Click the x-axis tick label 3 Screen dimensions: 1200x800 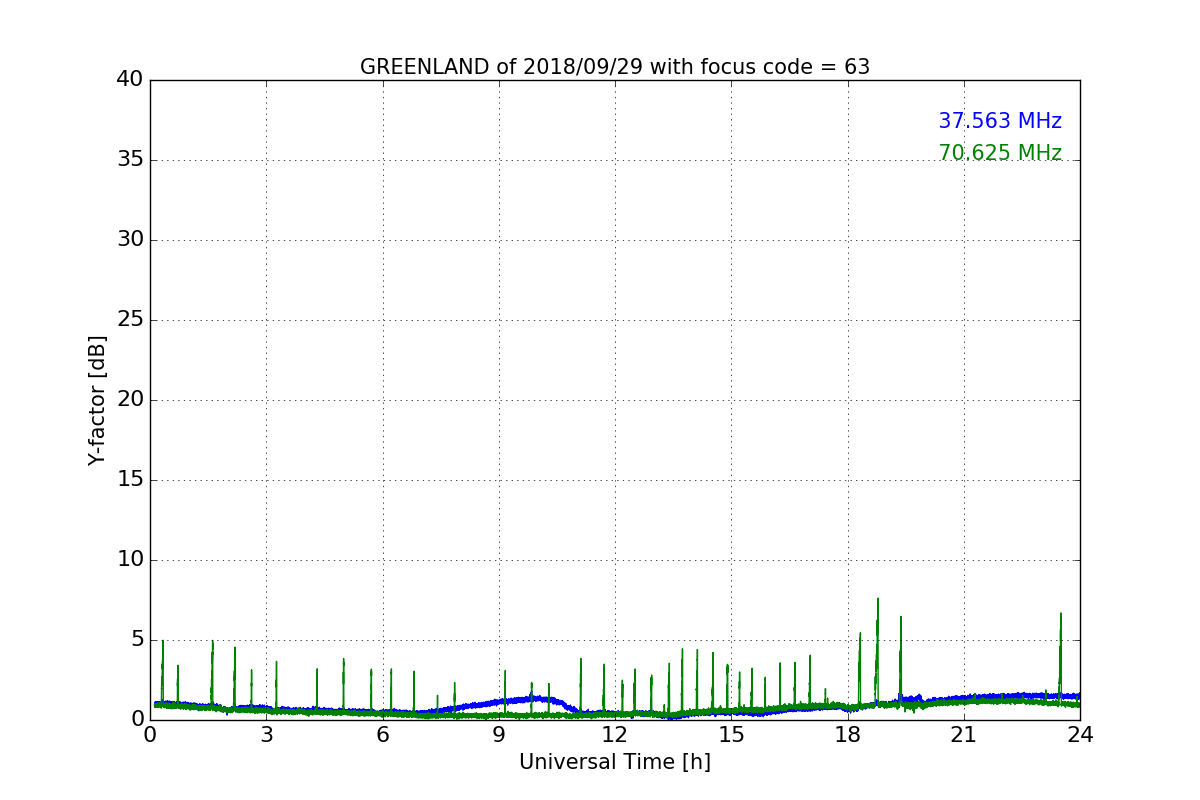click(266, 735)
